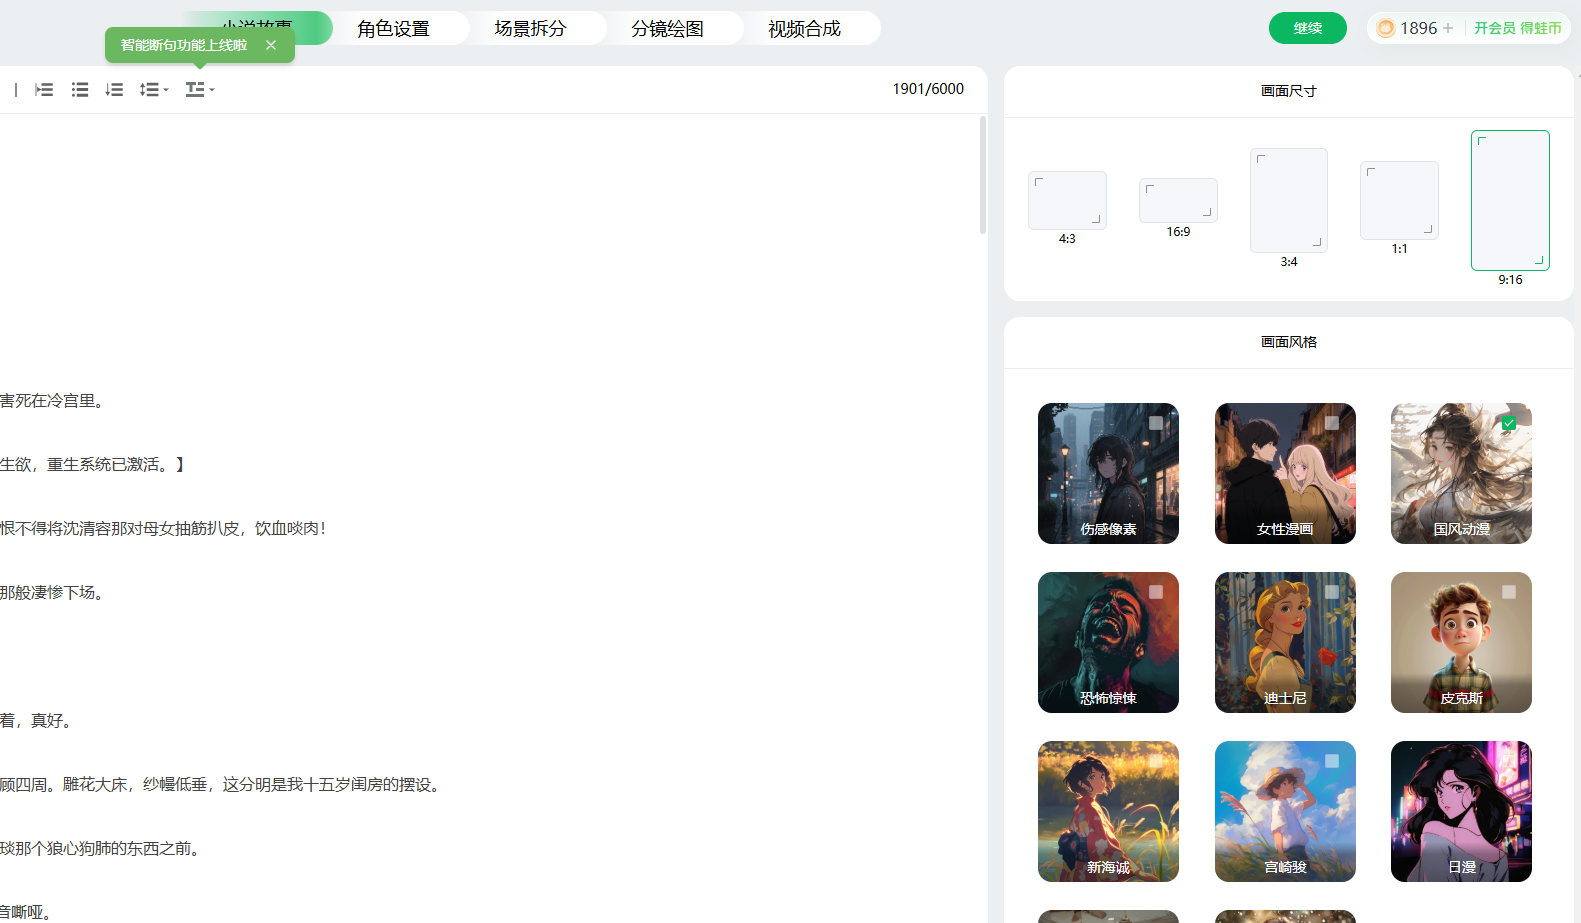Enable the 新海诚 style checkbox
The height and width of the screenshot is (923, 1581).
[x=1156, y=761]
